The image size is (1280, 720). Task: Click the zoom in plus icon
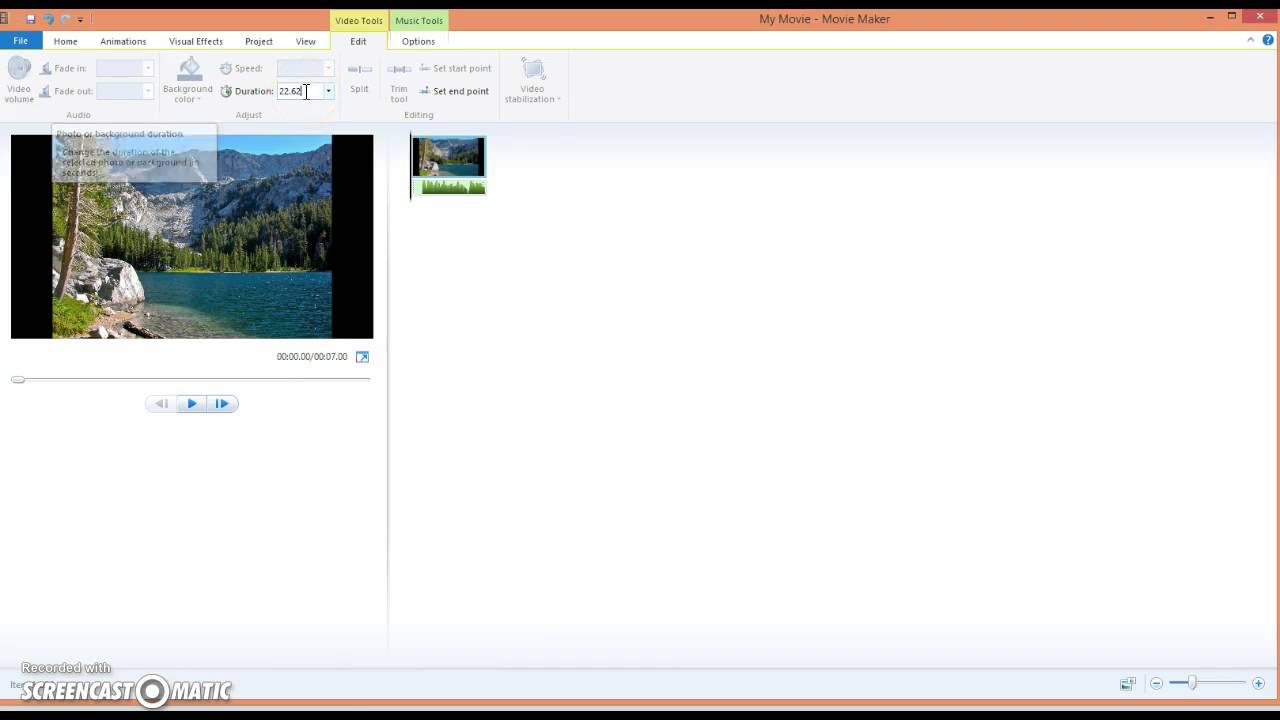pos(1258,683)
